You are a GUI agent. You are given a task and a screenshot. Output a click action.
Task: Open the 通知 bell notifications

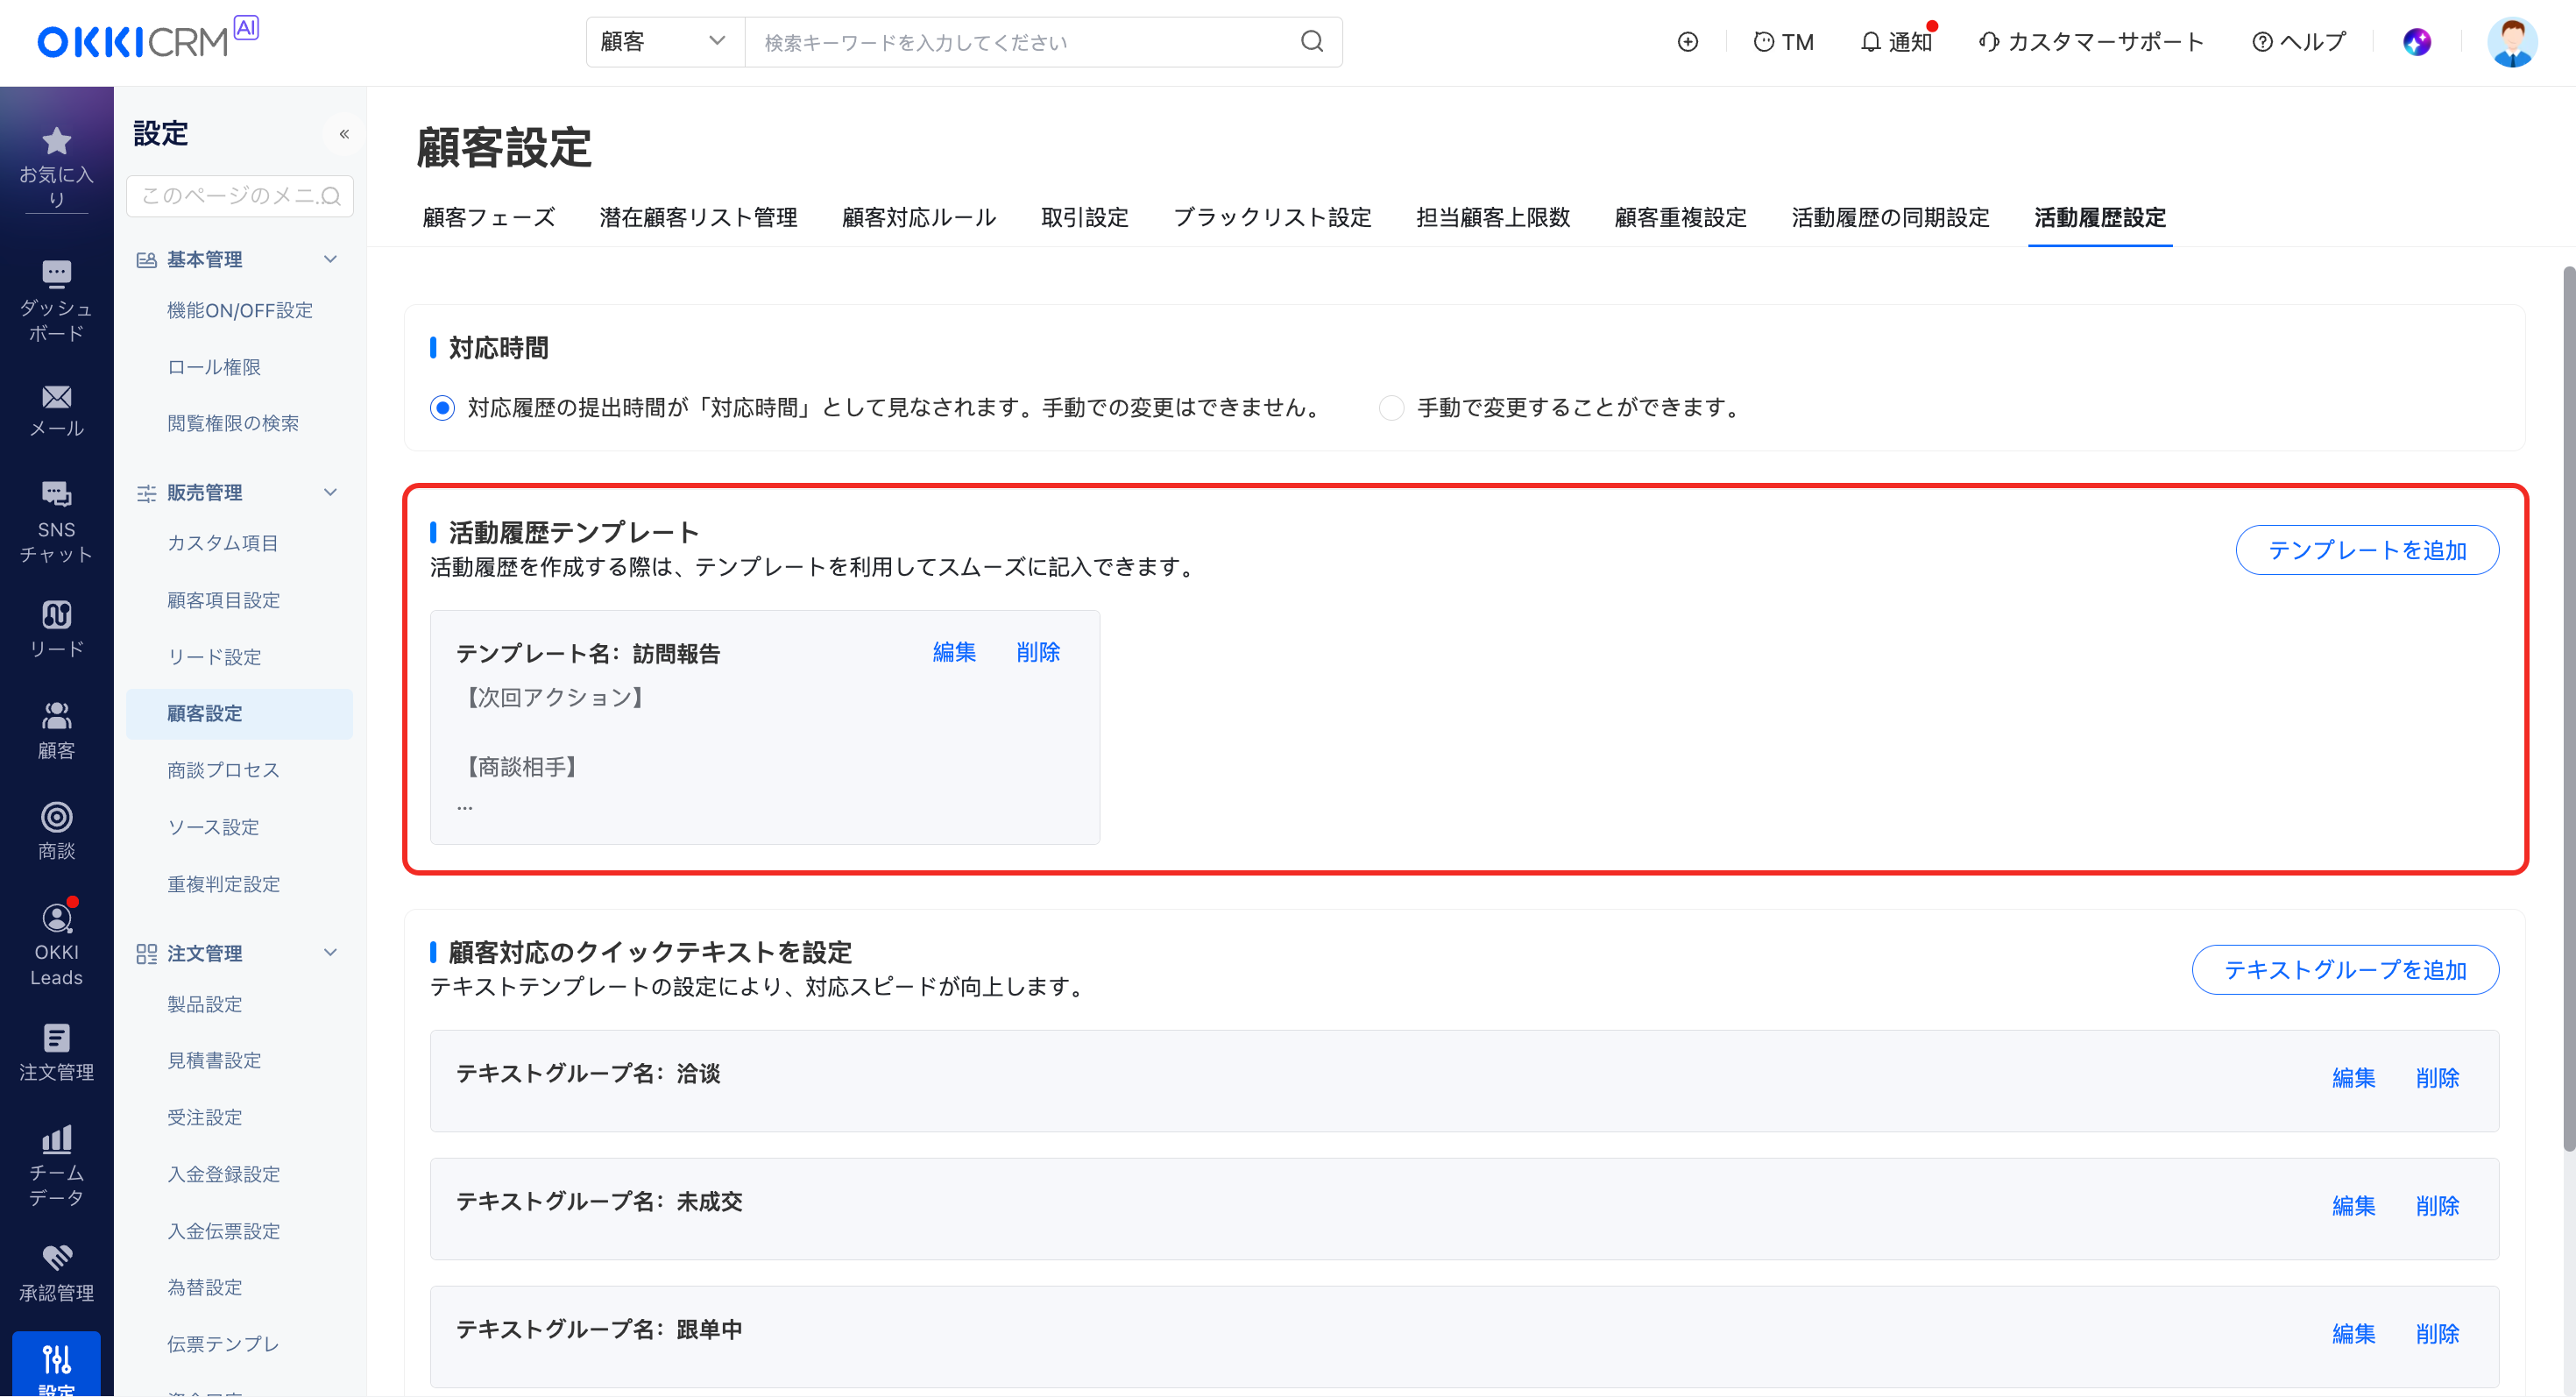point(1896,42)
